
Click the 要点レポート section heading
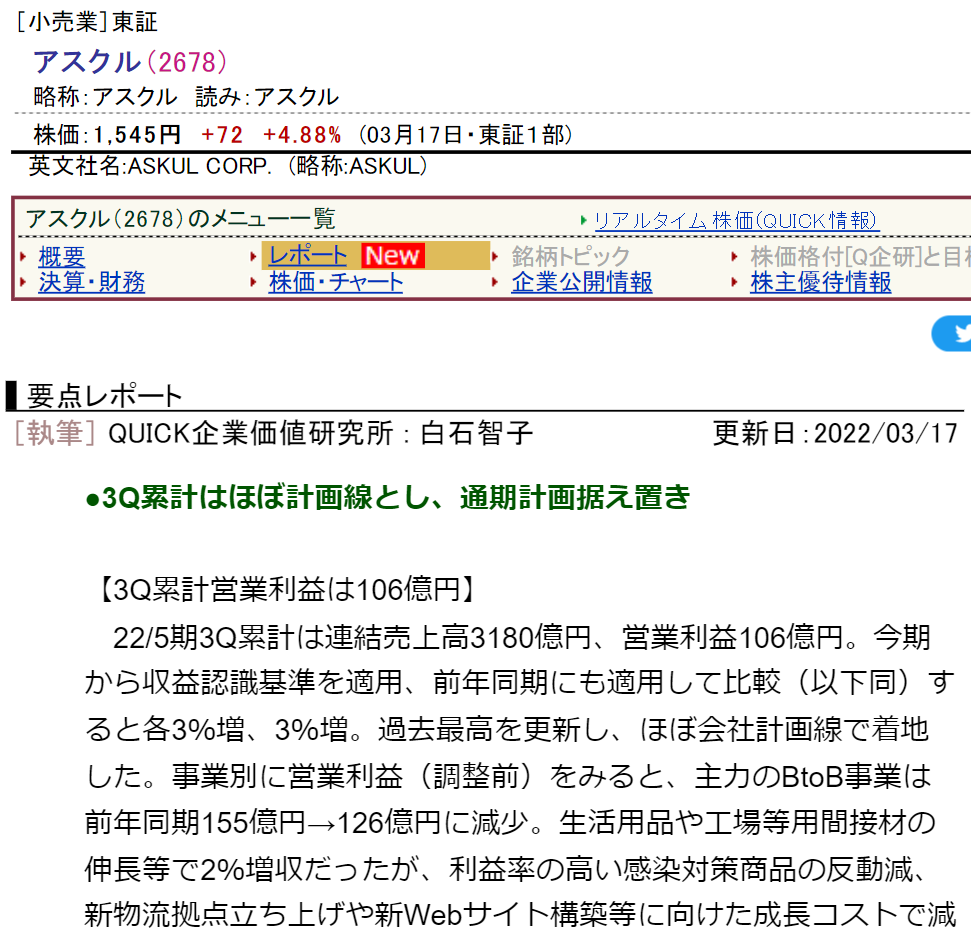tap(104, 396)
